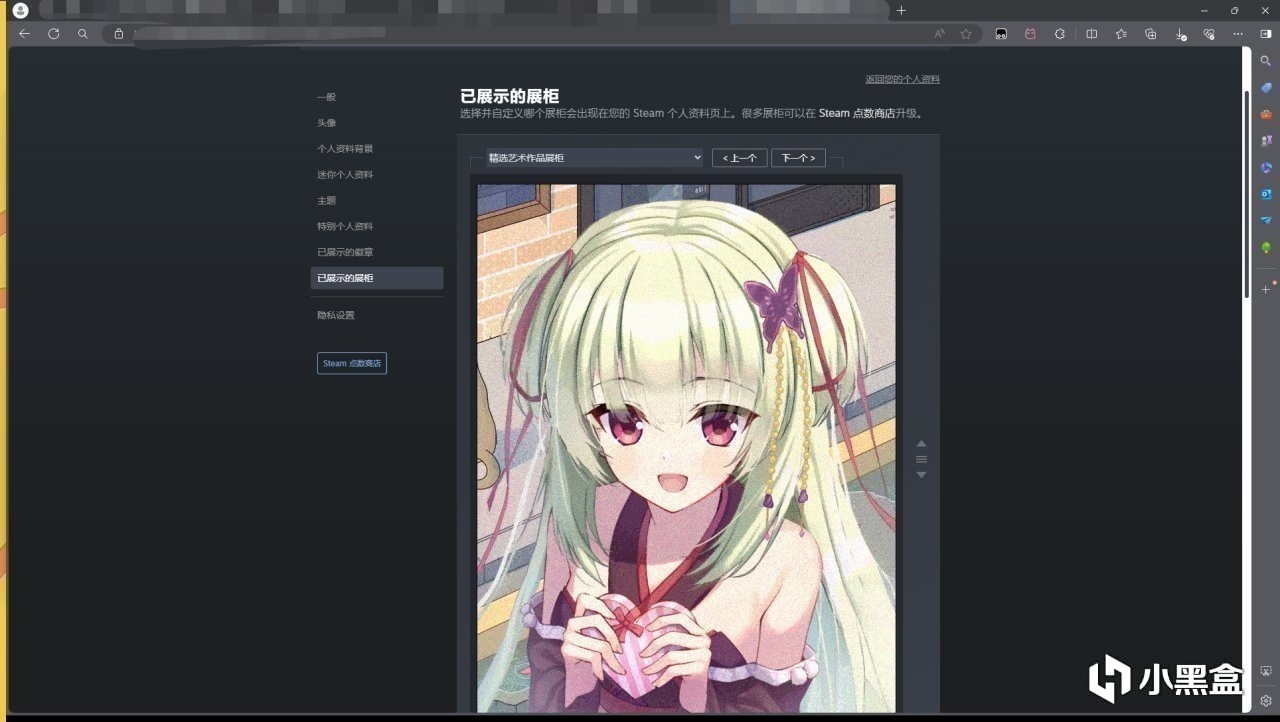Click the search magnifier beside the address bar
The width and height of the screenshot is (1280, 722).
[83, 34]
